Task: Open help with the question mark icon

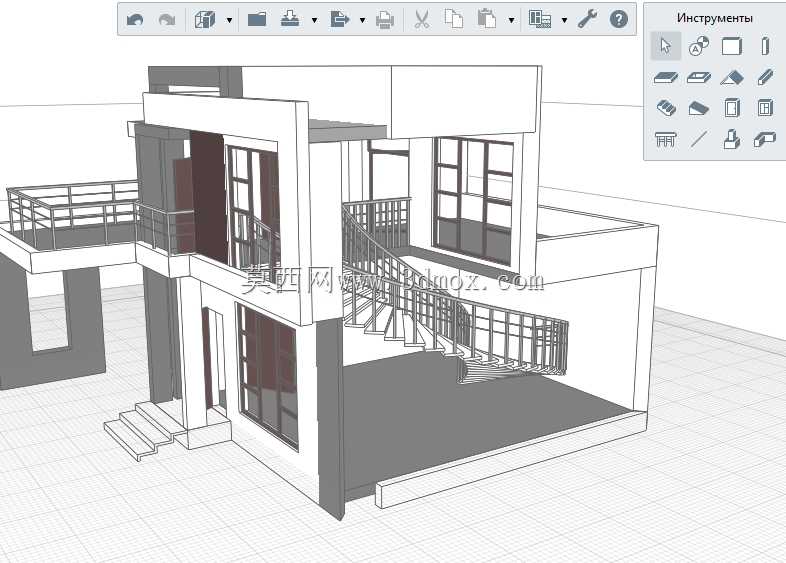Action: point(619,20)
